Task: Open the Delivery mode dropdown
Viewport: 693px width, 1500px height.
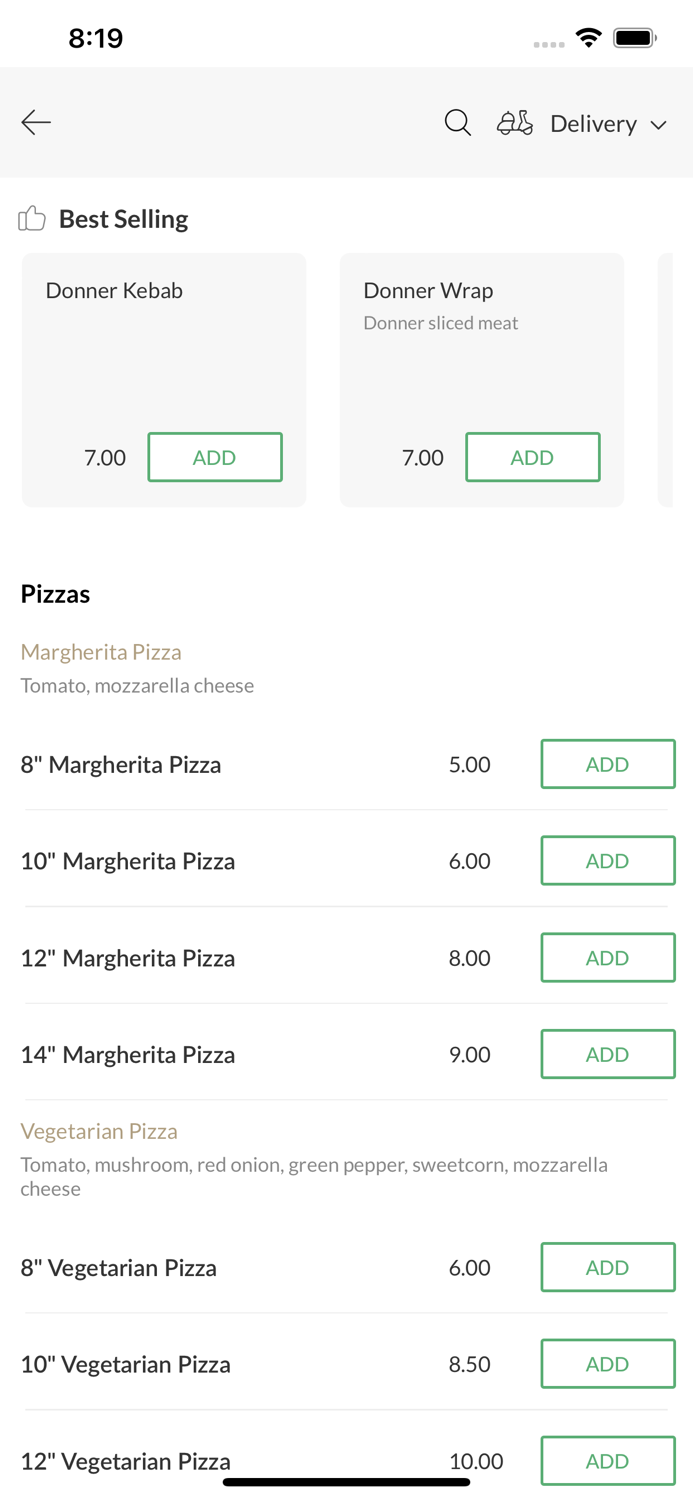Action: 593,123
